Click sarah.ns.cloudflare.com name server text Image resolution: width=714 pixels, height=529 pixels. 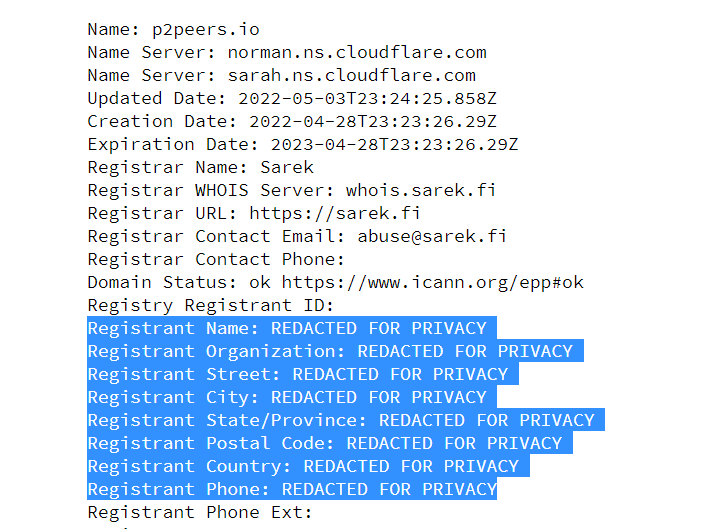click(x=351, y=75)
